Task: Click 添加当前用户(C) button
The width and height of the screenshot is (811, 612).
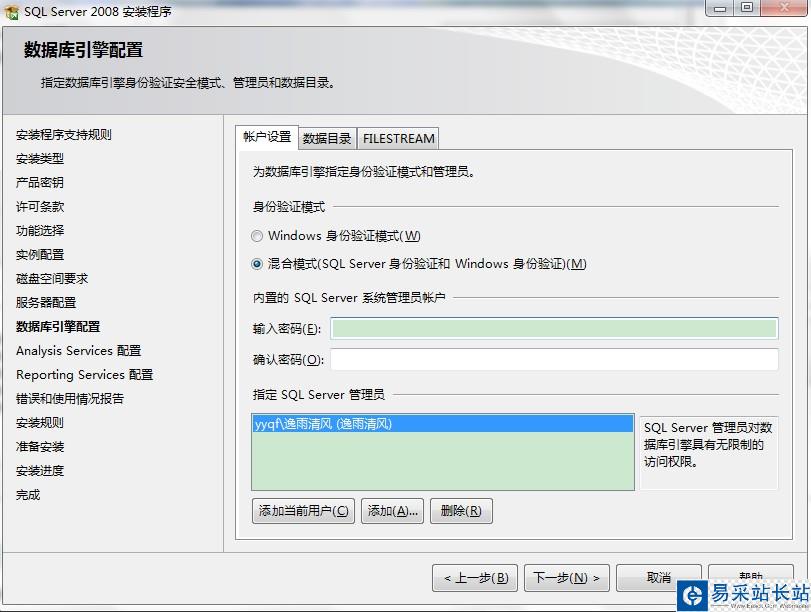Action: (x=304, y=511)
